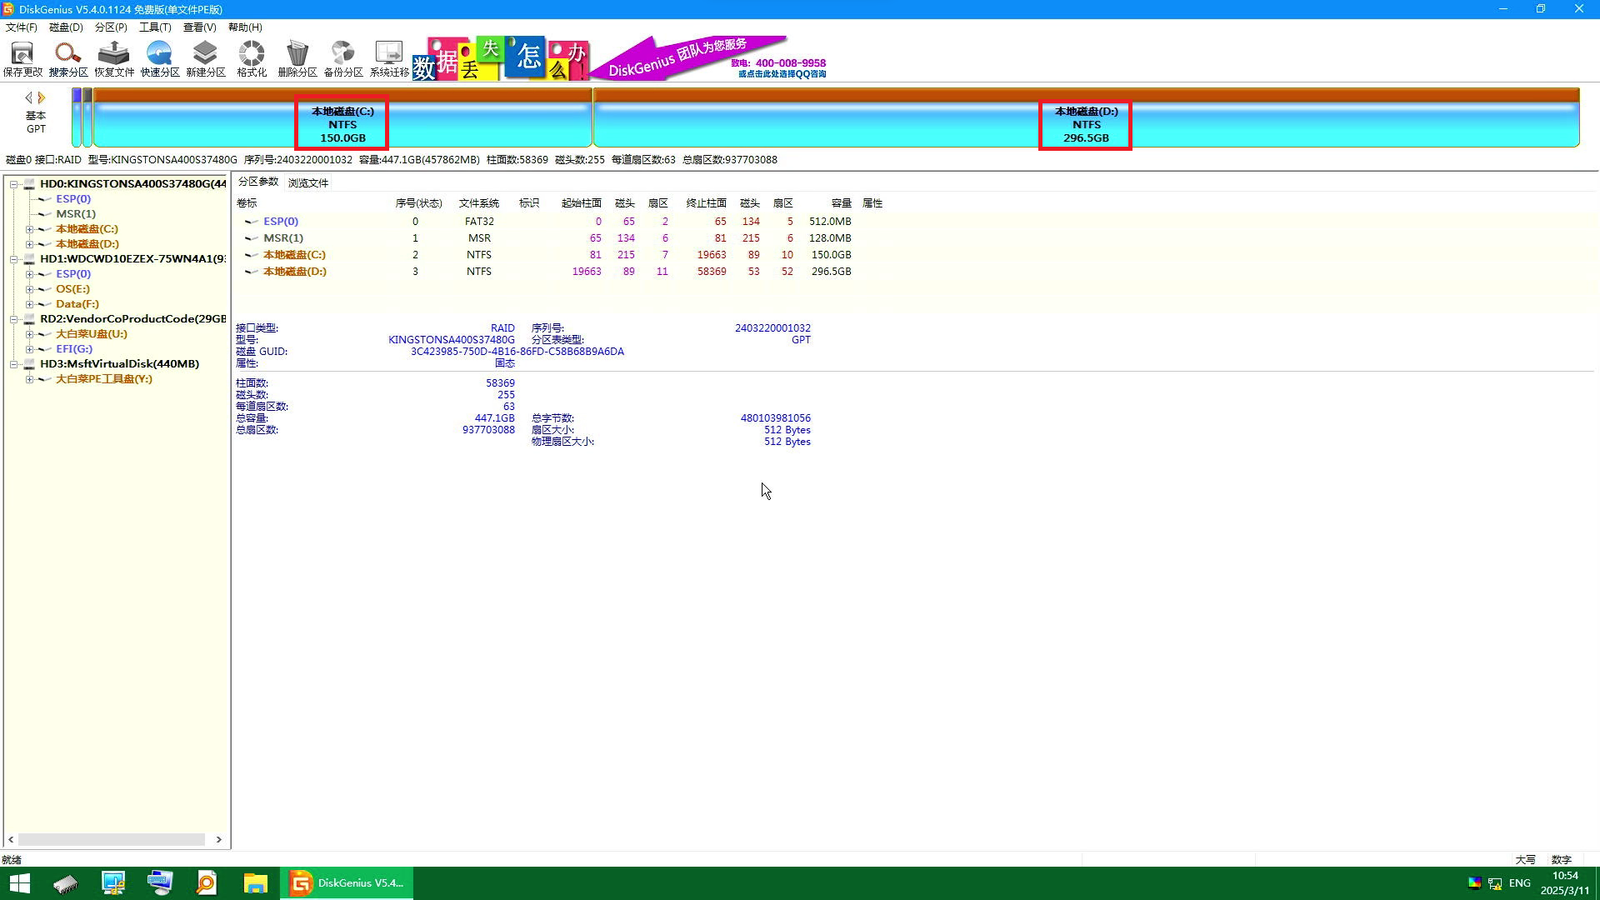Click the HD1 WDC disk drive icon in the tree
Image resolution: width=1600 pixels, height=900 pixels.
(x=30, y=259)
